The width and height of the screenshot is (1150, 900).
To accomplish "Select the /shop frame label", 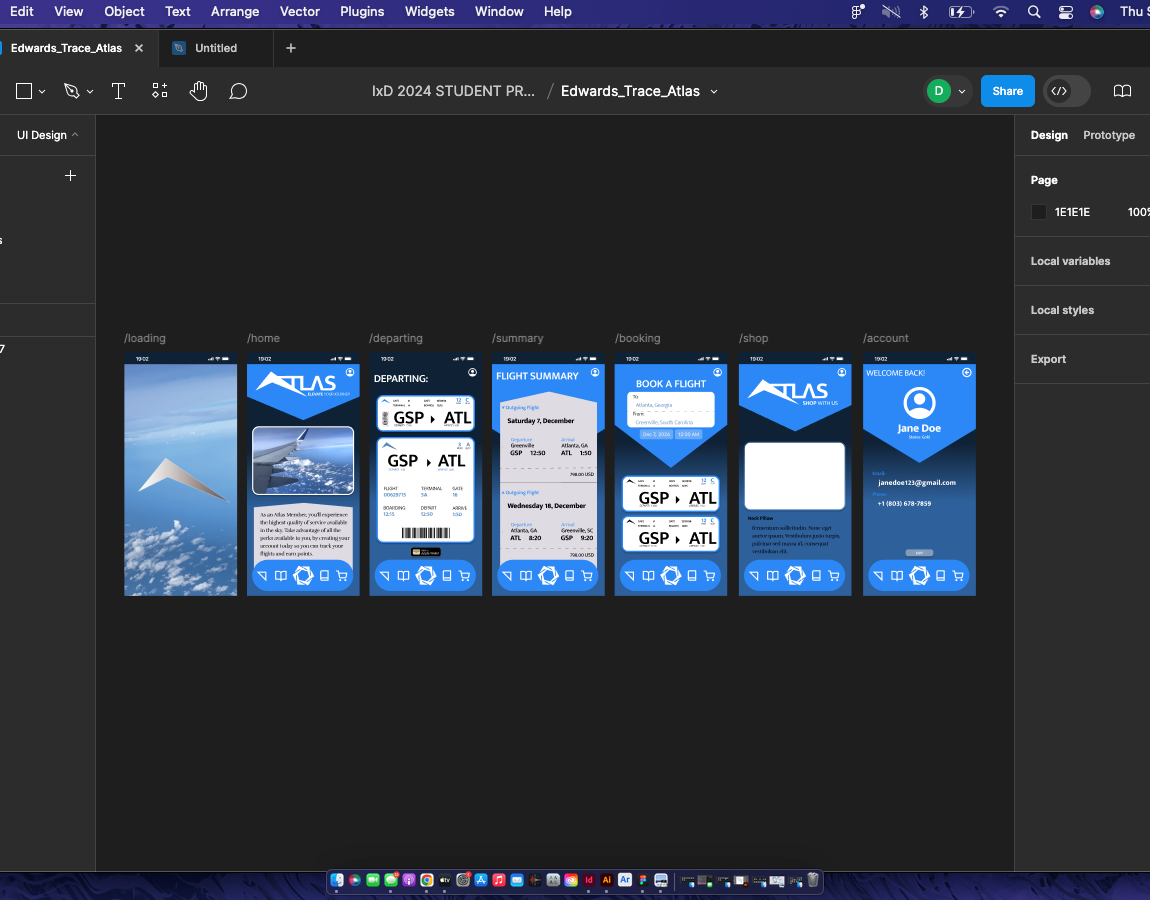I will pos(754,338).
